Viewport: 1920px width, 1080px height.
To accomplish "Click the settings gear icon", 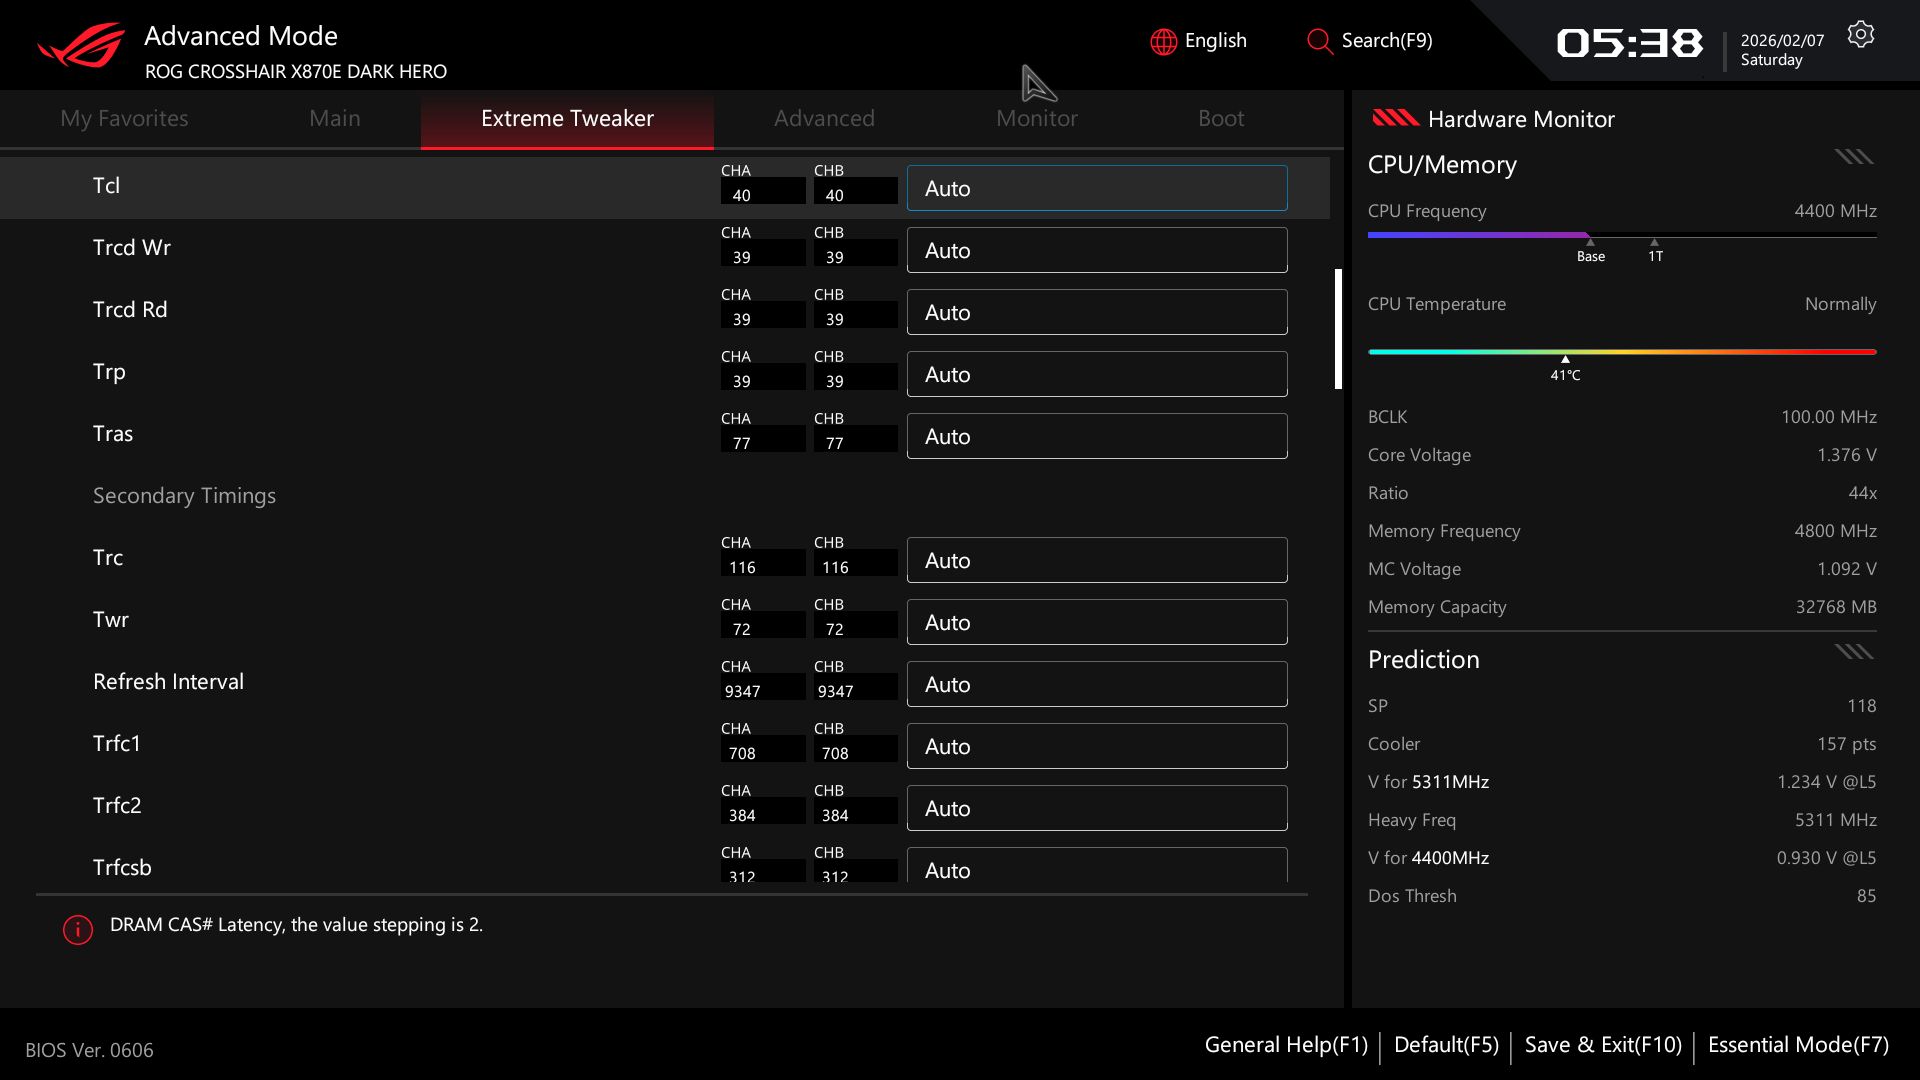I will pos(1860,35).
